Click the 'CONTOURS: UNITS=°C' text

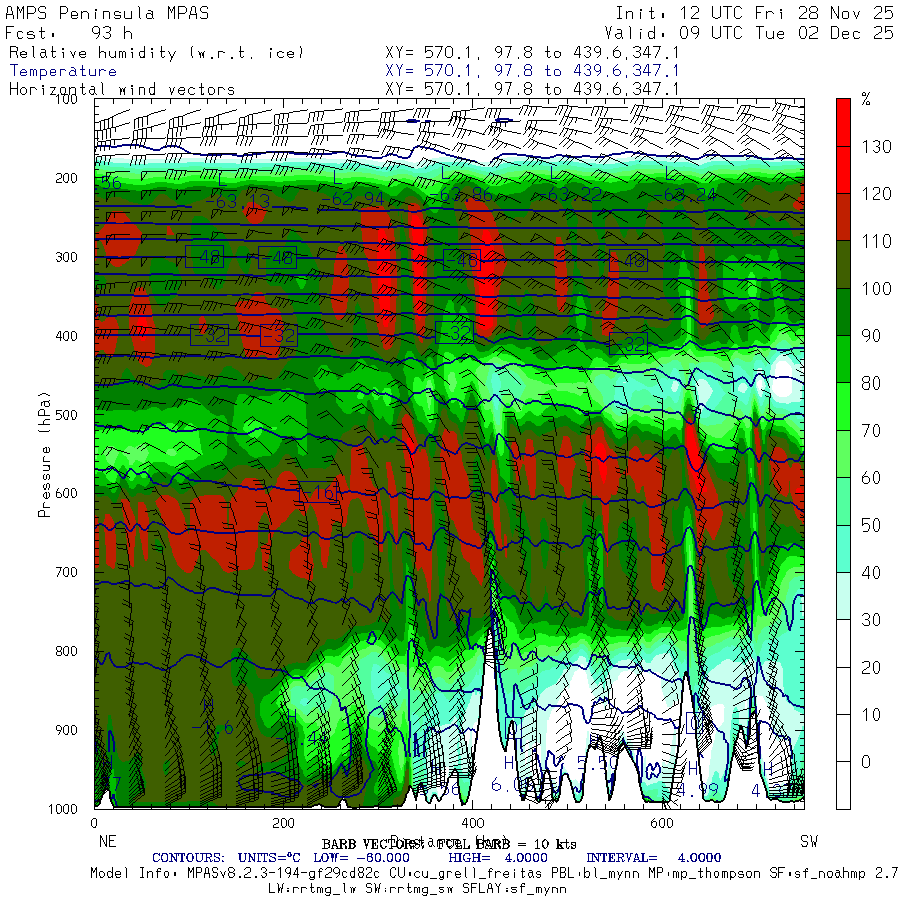(226, 858)
